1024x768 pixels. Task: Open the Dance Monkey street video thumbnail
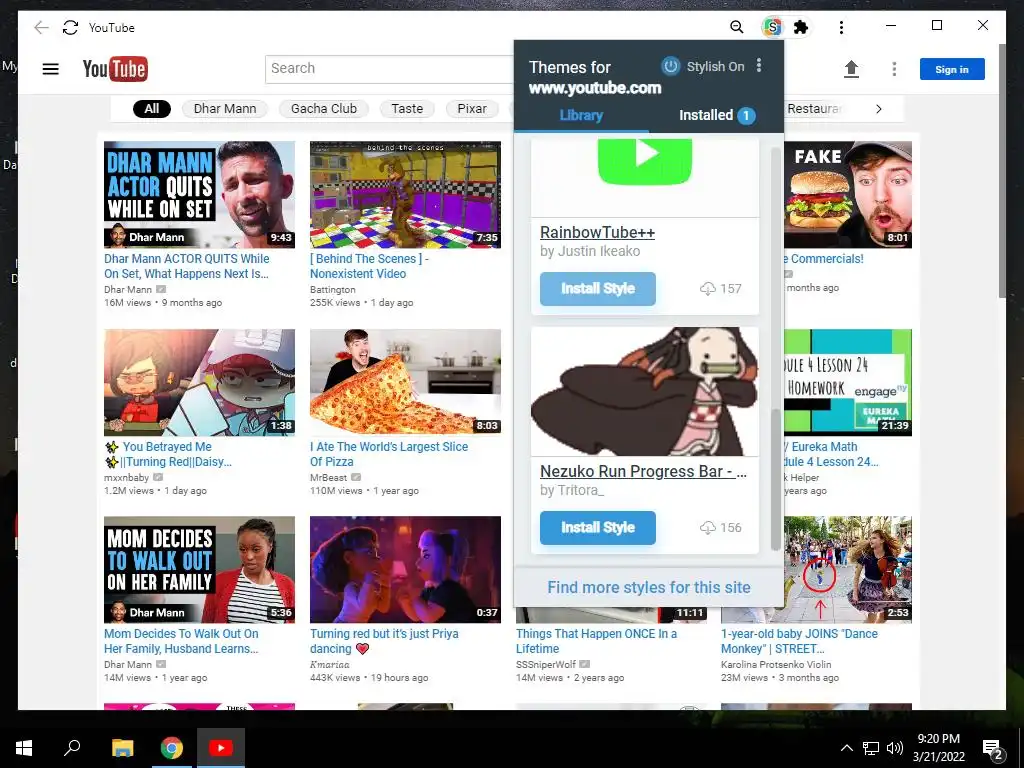848,569
